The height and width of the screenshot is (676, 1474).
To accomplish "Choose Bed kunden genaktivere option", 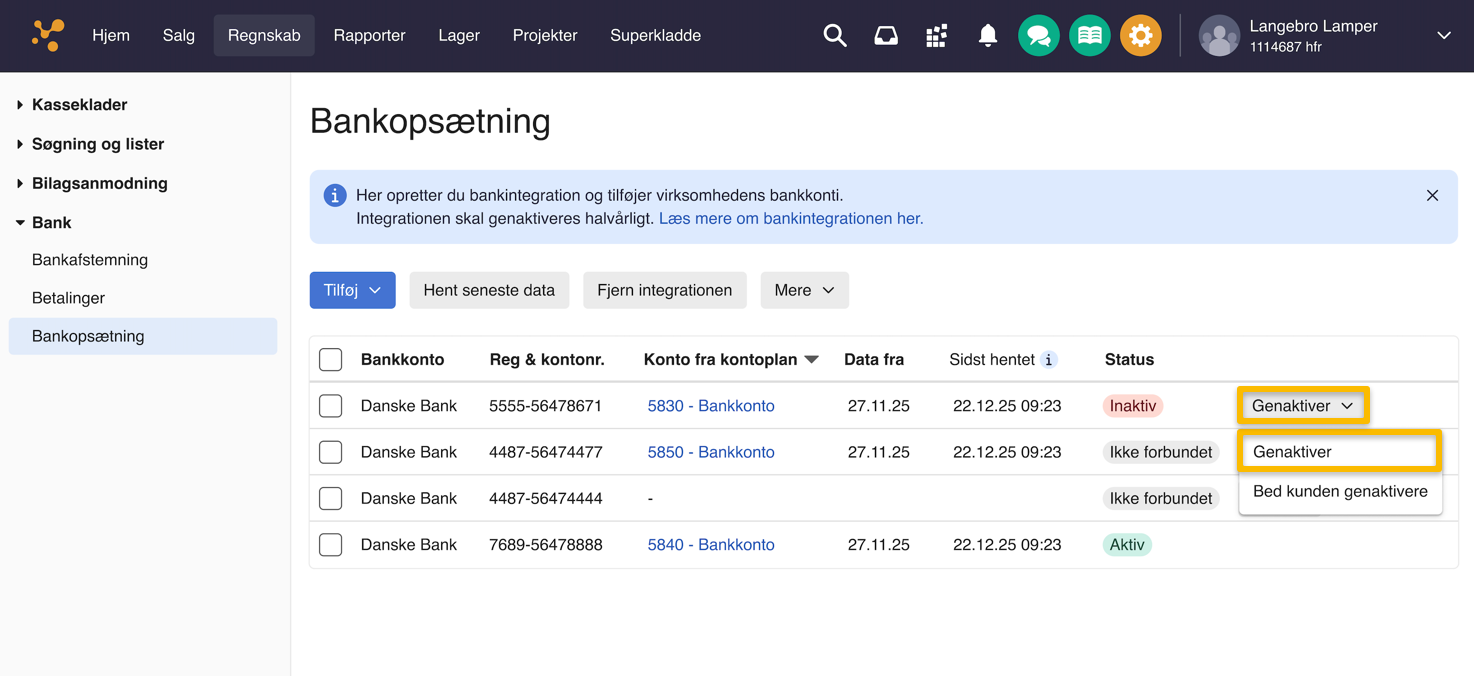I will (1340, 492).
